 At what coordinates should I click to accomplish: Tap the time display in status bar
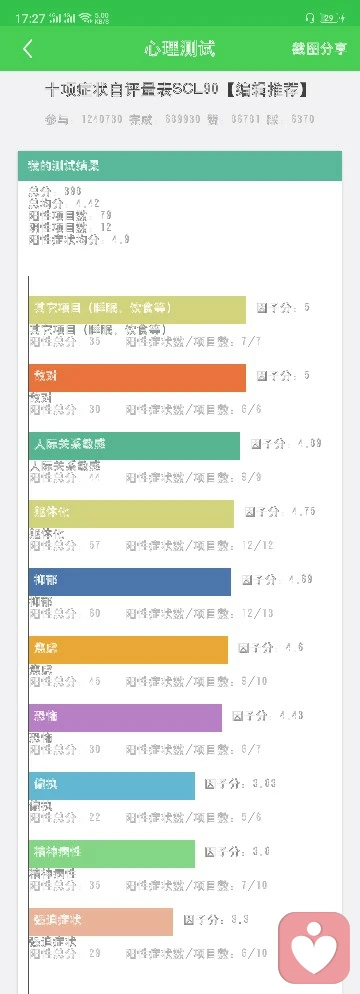(29, 18)
